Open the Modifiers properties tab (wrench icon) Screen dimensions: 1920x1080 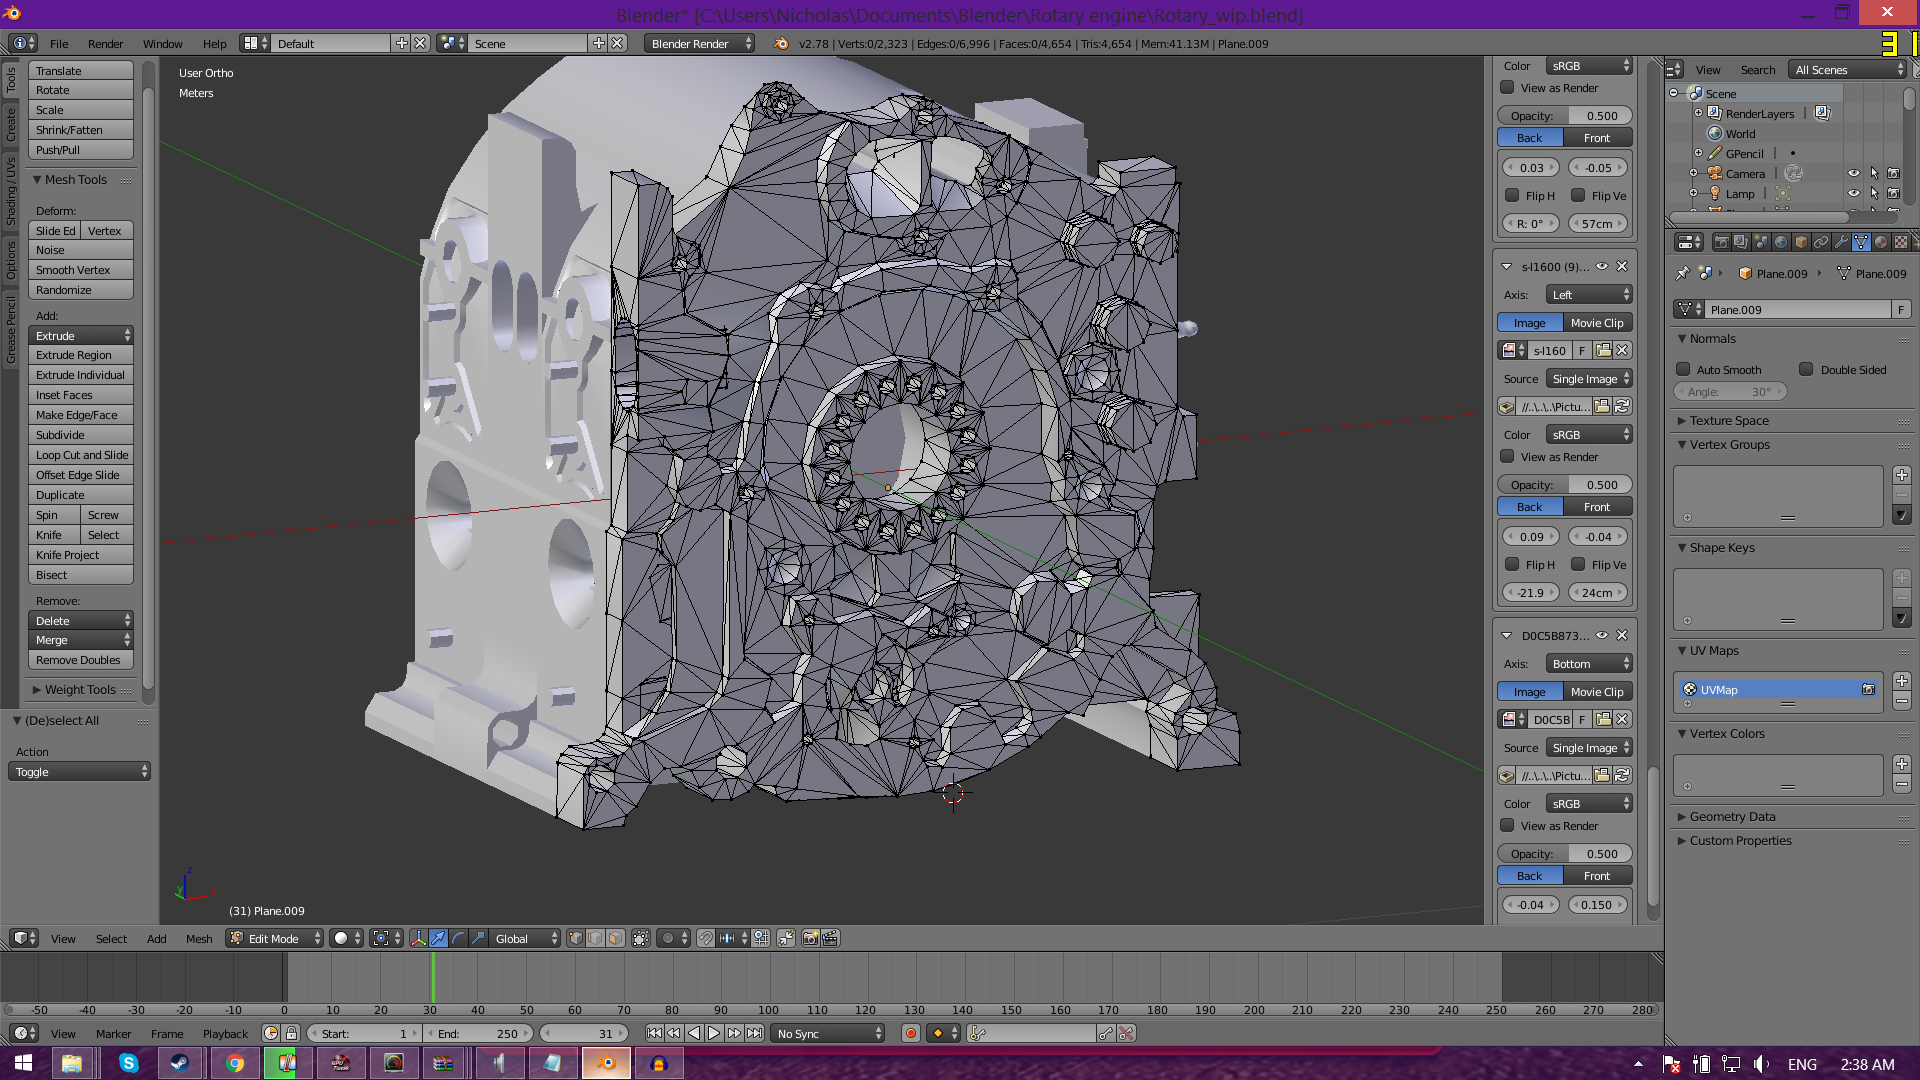tap(1841, 242)
